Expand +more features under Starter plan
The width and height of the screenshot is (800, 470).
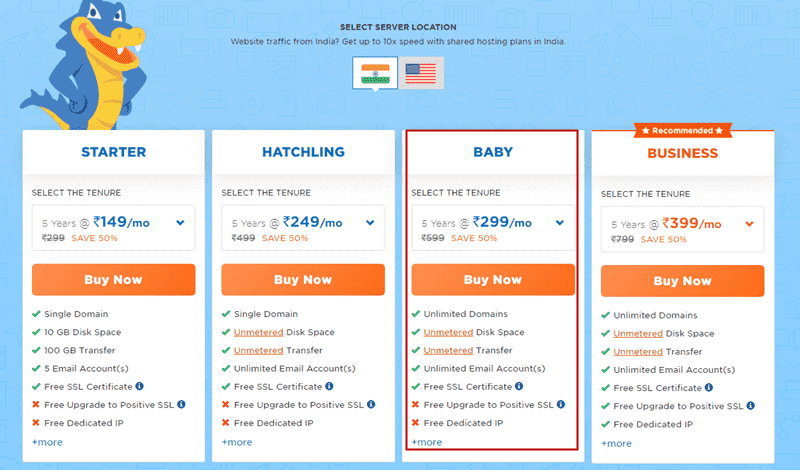point(46,441)
